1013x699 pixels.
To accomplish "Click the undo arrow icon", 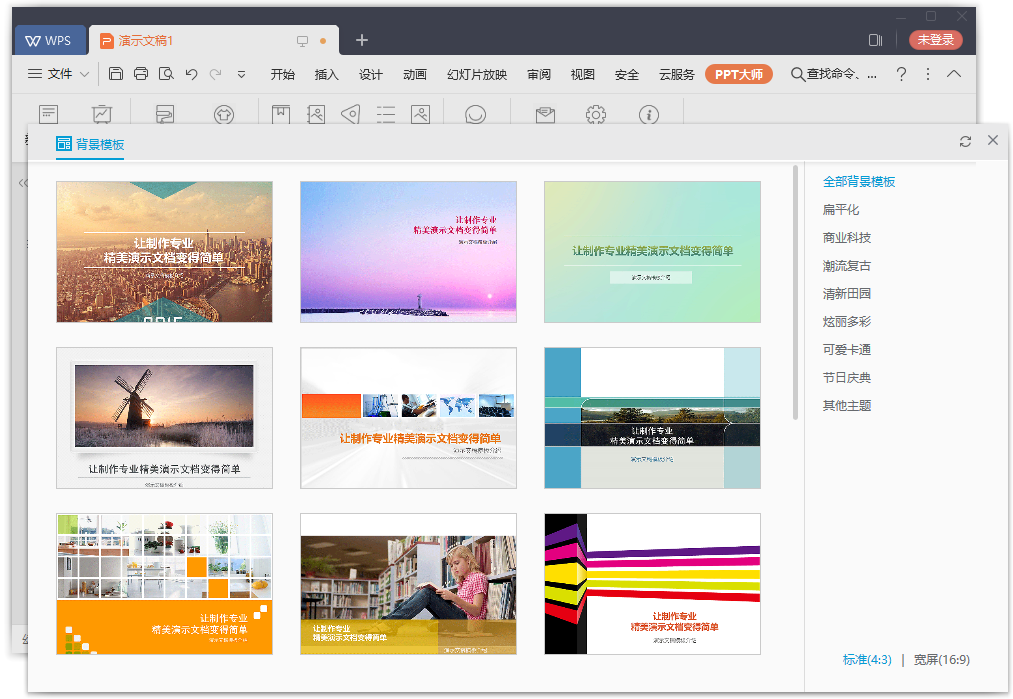I will point(191,74).
